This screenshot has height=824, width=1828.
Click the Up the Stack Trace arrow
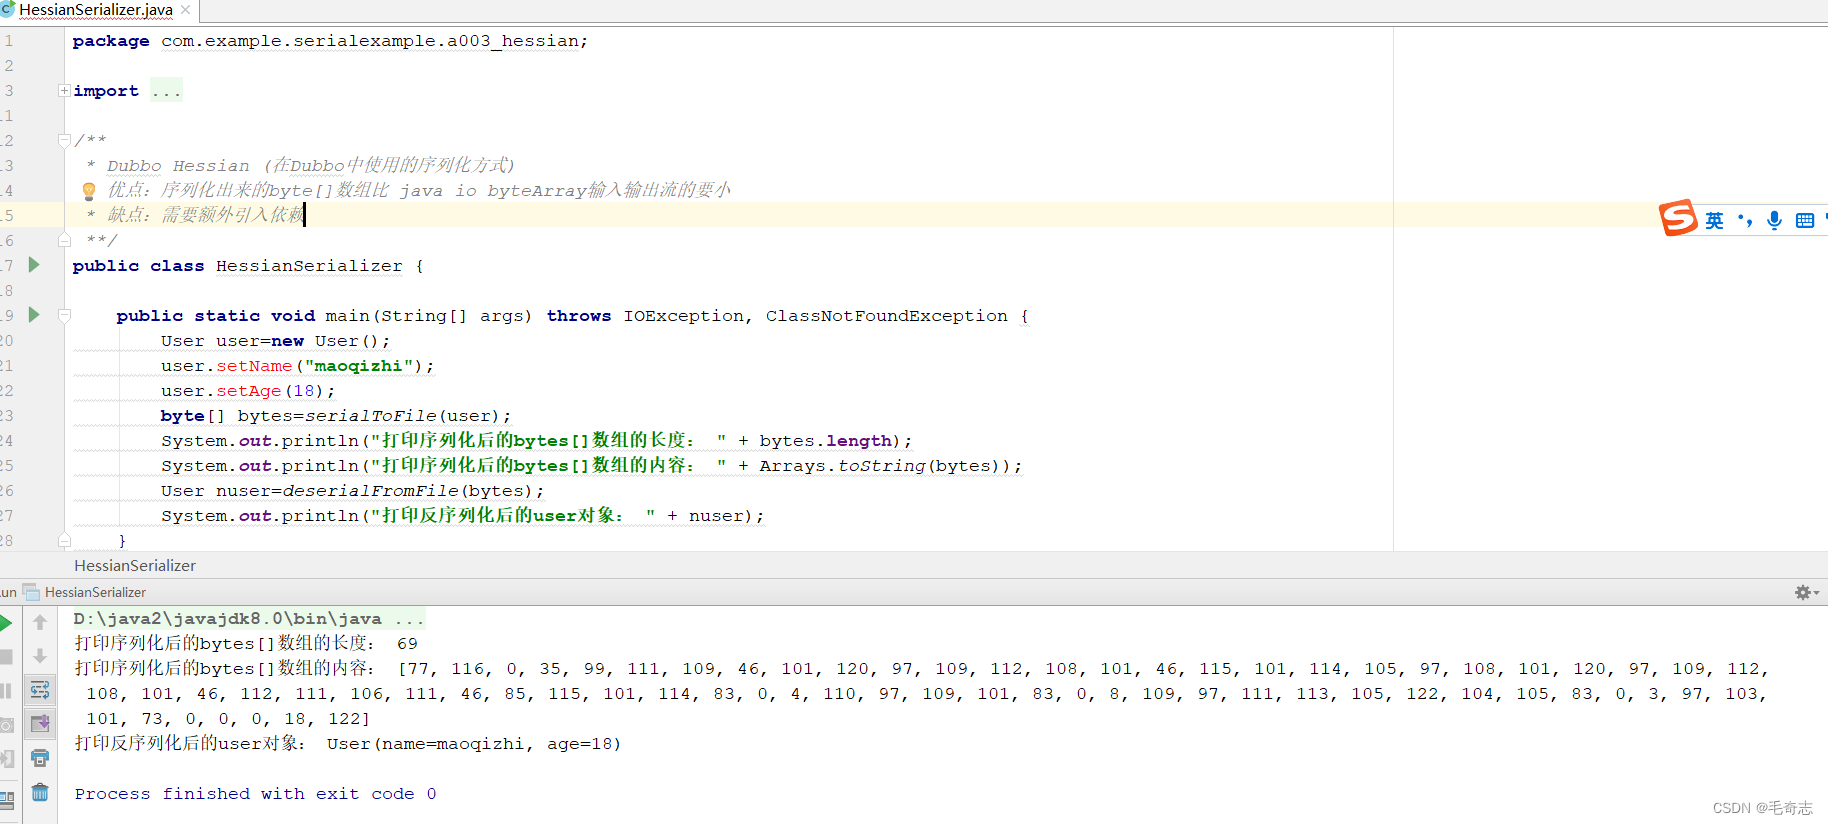tap(40, 622)
